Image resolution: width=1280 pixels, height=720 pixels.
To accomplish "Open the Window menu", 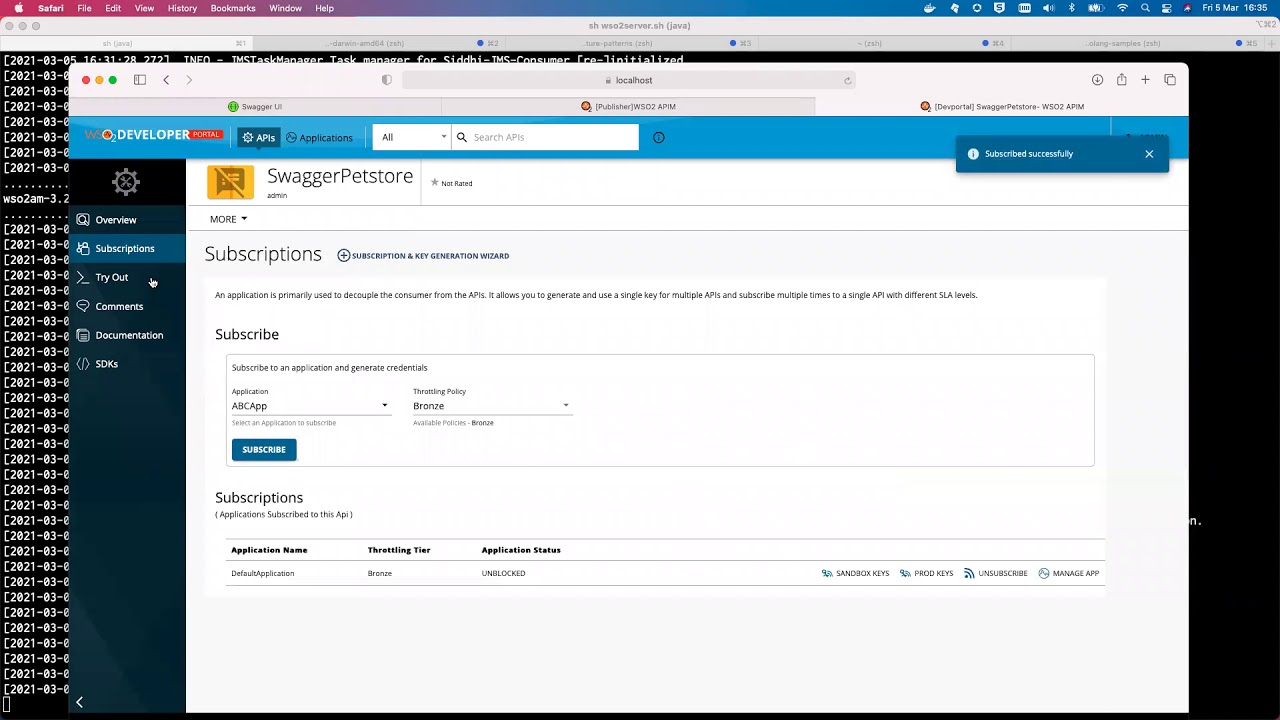I will click(285, 8).
